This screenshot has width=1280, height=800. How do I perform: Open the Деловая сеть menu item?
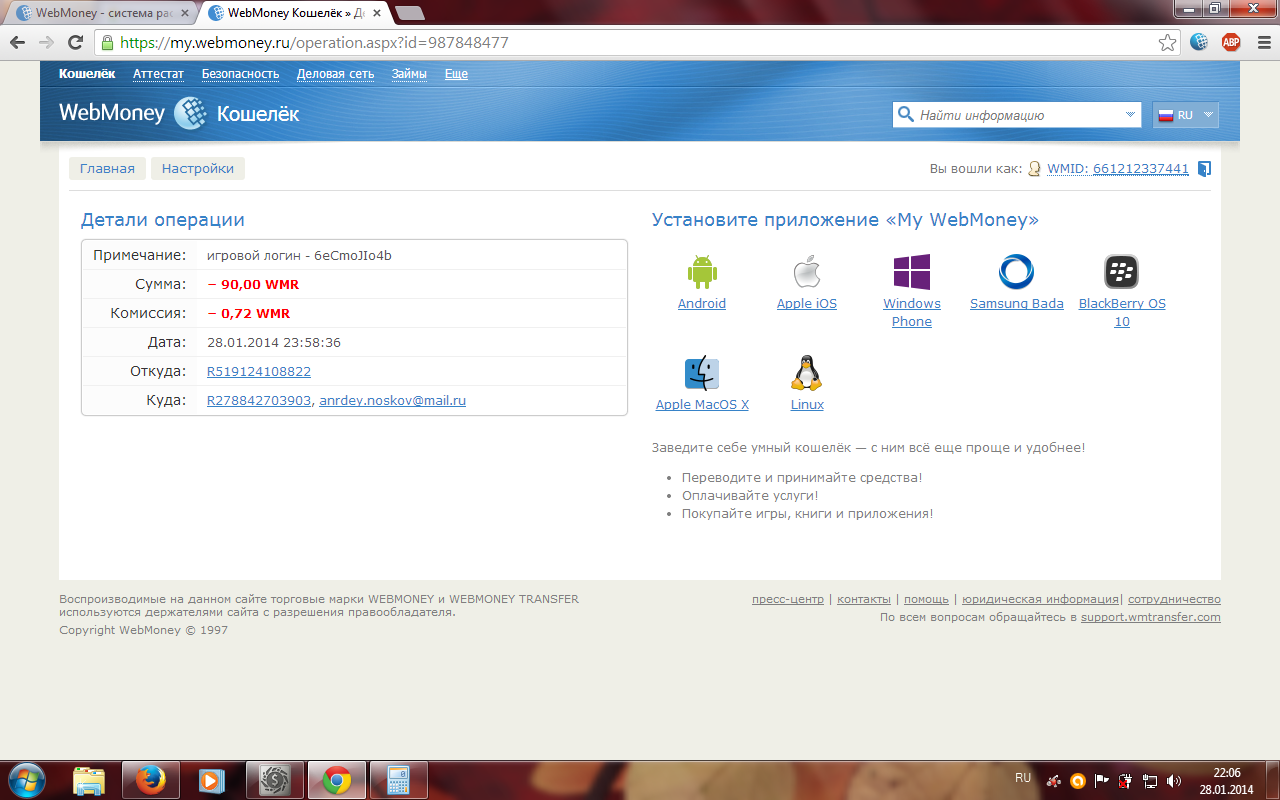coord(335,74)
